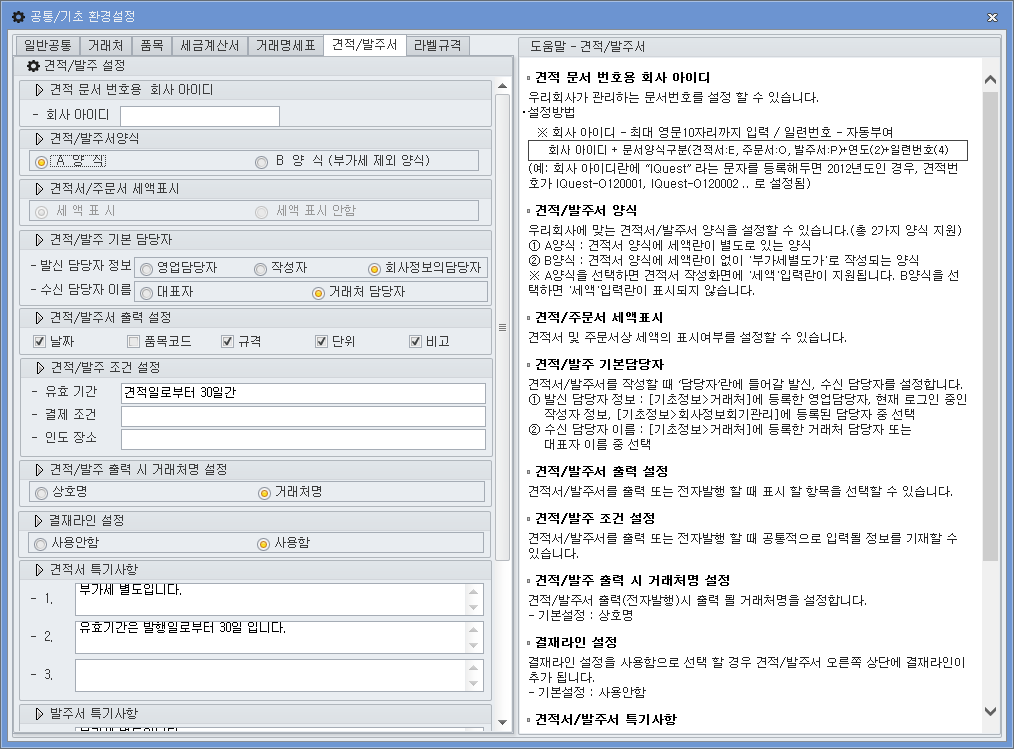This screenshot has width=1014, height=749.
Task: Click the 회사 아이디 input field
Action: coord(198,115)
